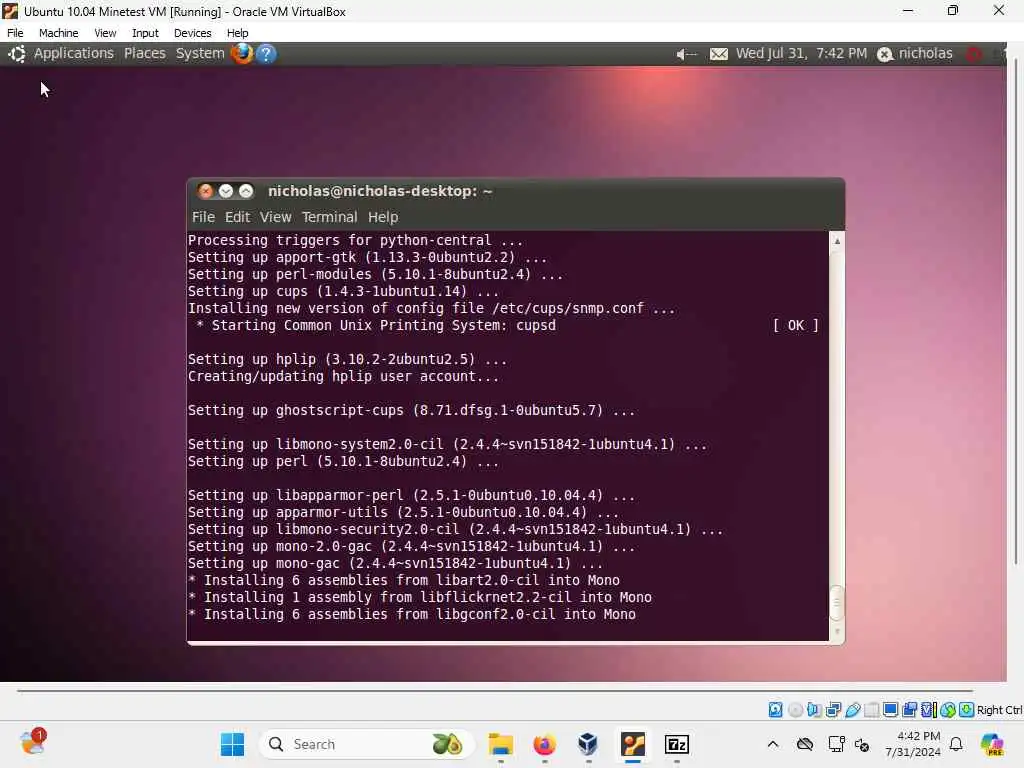Open the VirtualBox Help menu

tap(237, 33)
